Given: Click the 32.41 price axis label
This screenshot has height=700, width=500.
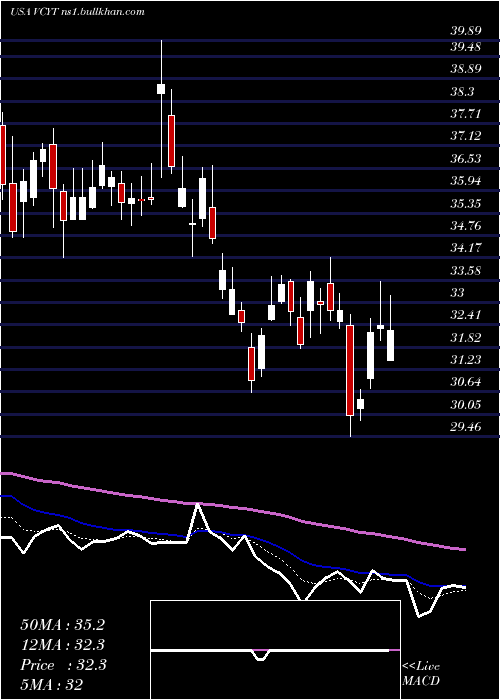Looking at the screenshot, I should [465, 315].
